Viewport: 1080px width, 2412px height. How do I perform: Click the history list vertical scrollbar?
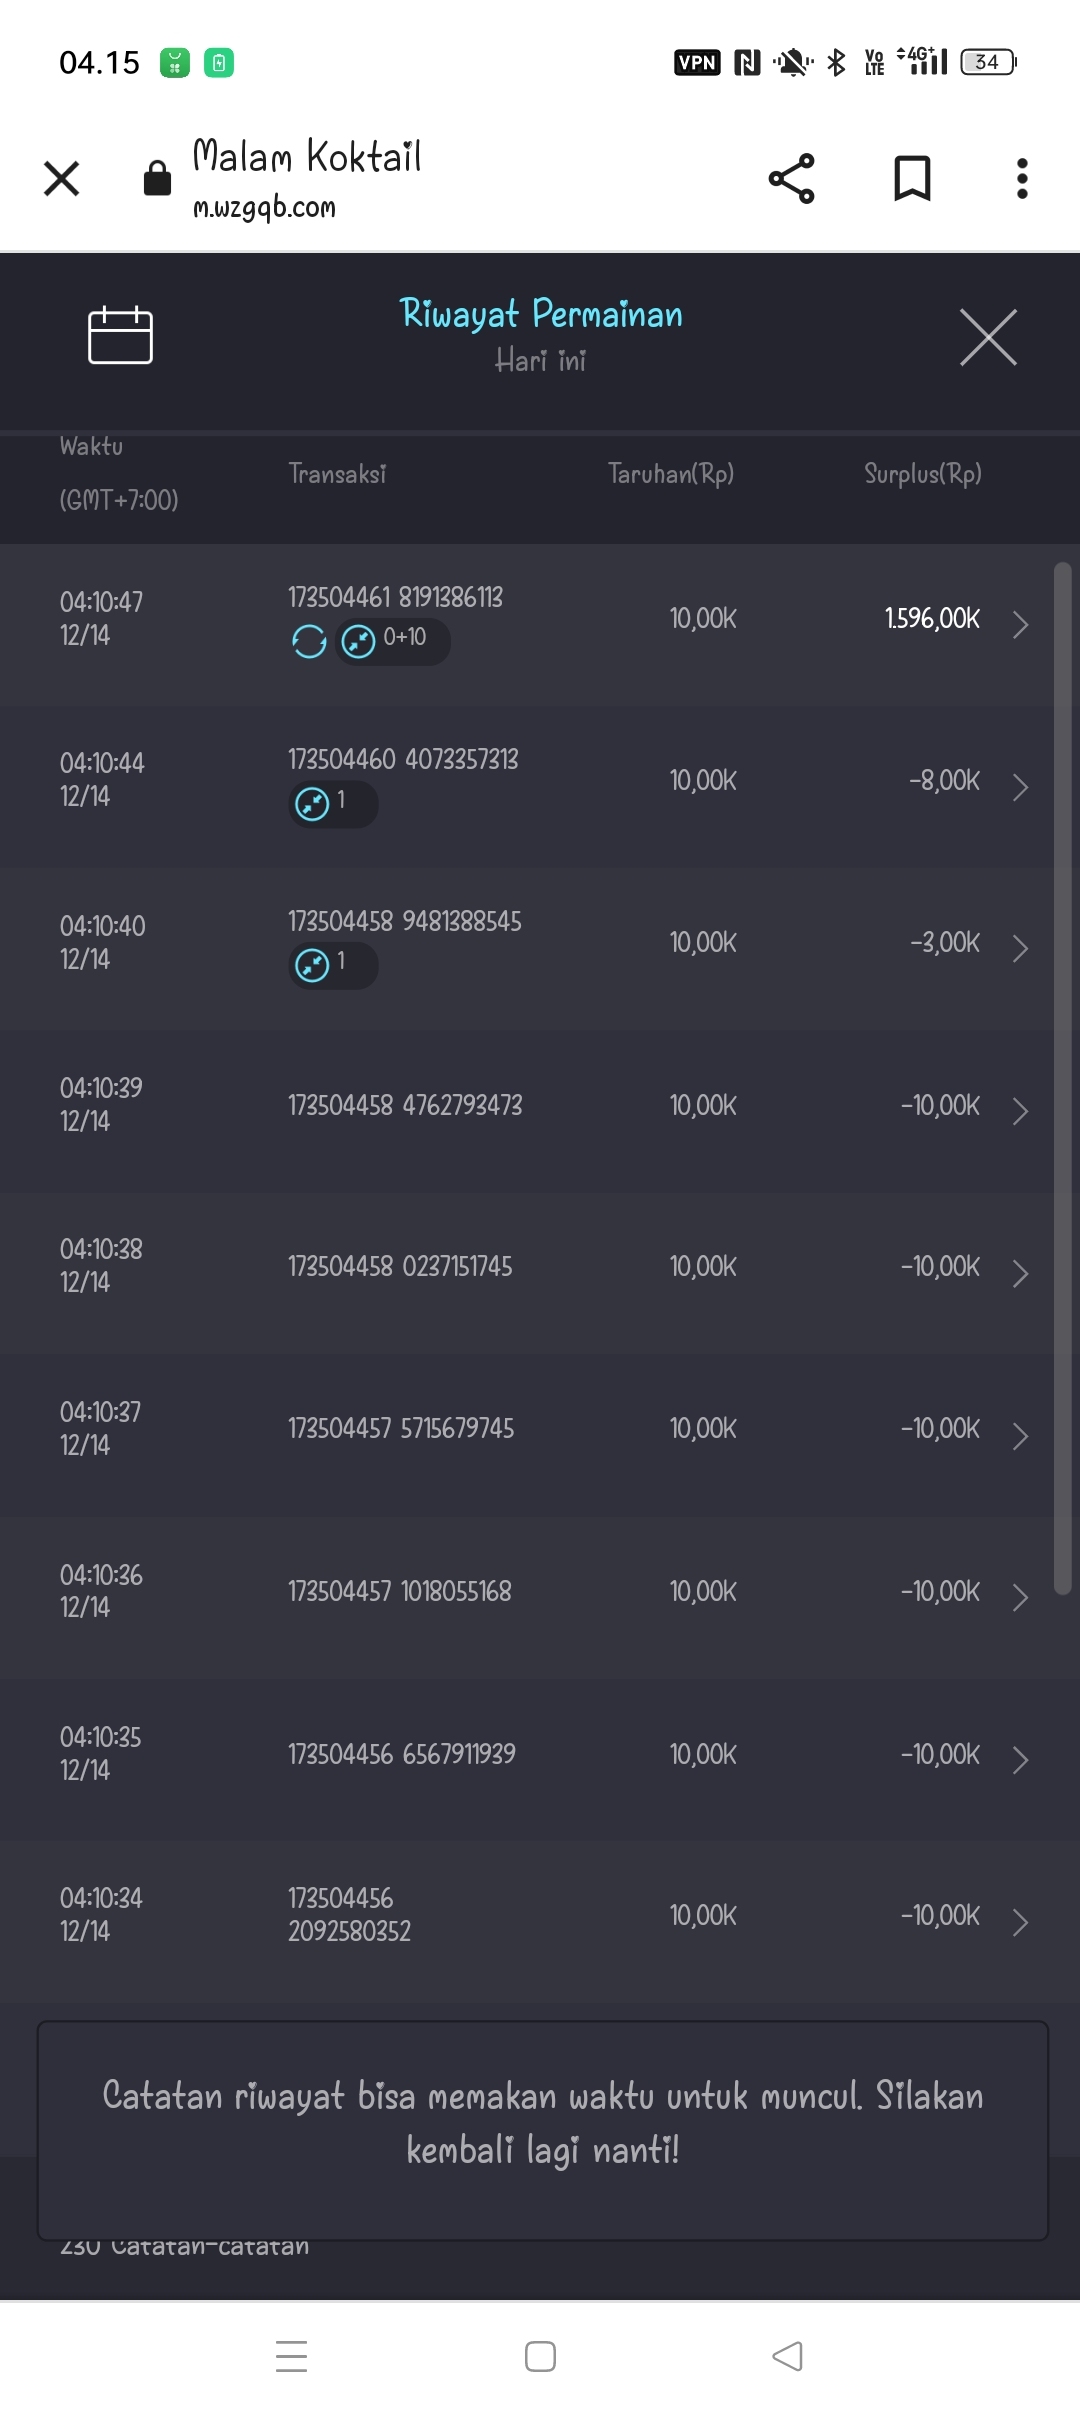click(x=1062, y=1078)
